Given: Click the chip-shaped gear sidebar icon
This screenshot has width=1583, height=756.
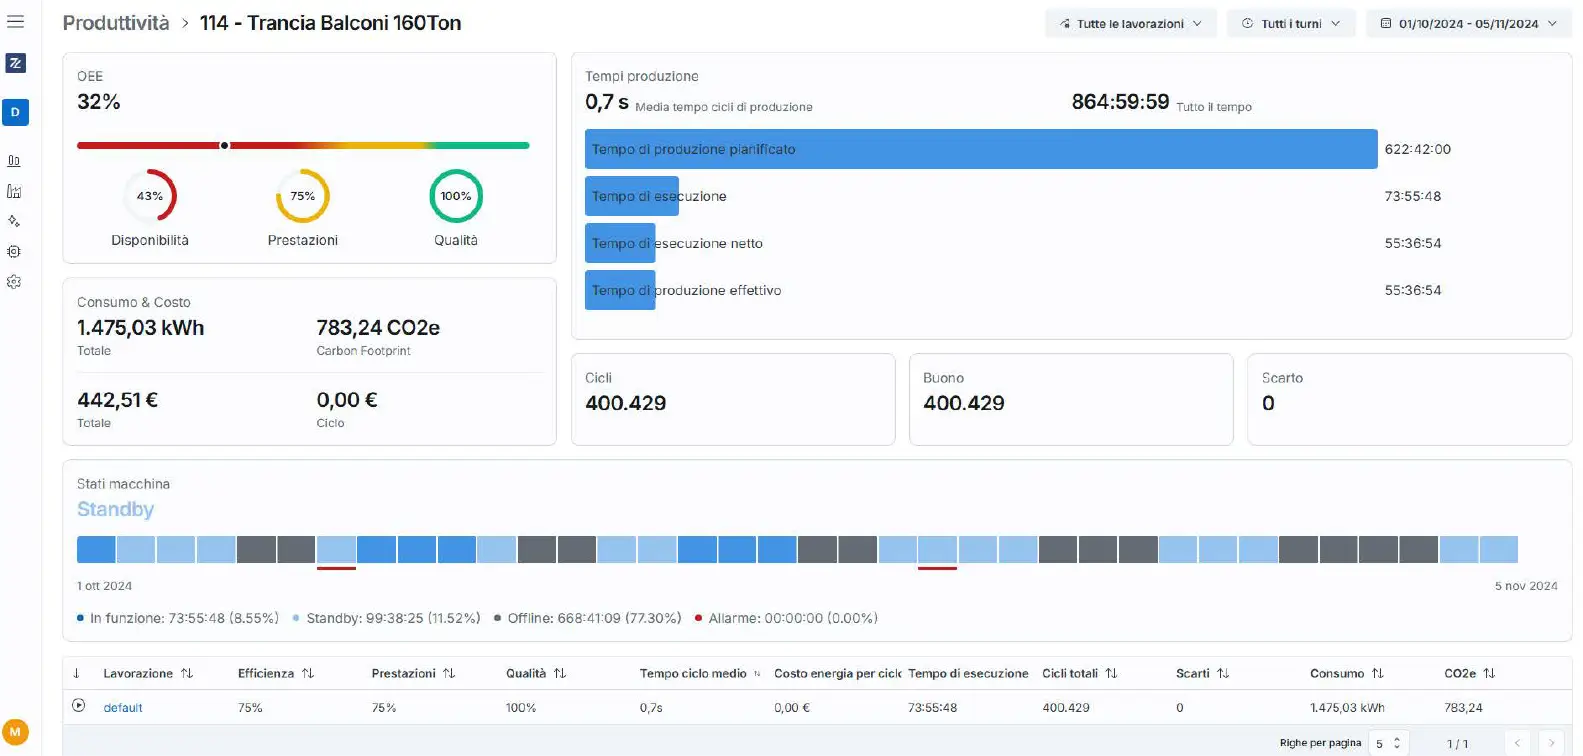Looking at the screenshot, I should [x=14, y=252].
